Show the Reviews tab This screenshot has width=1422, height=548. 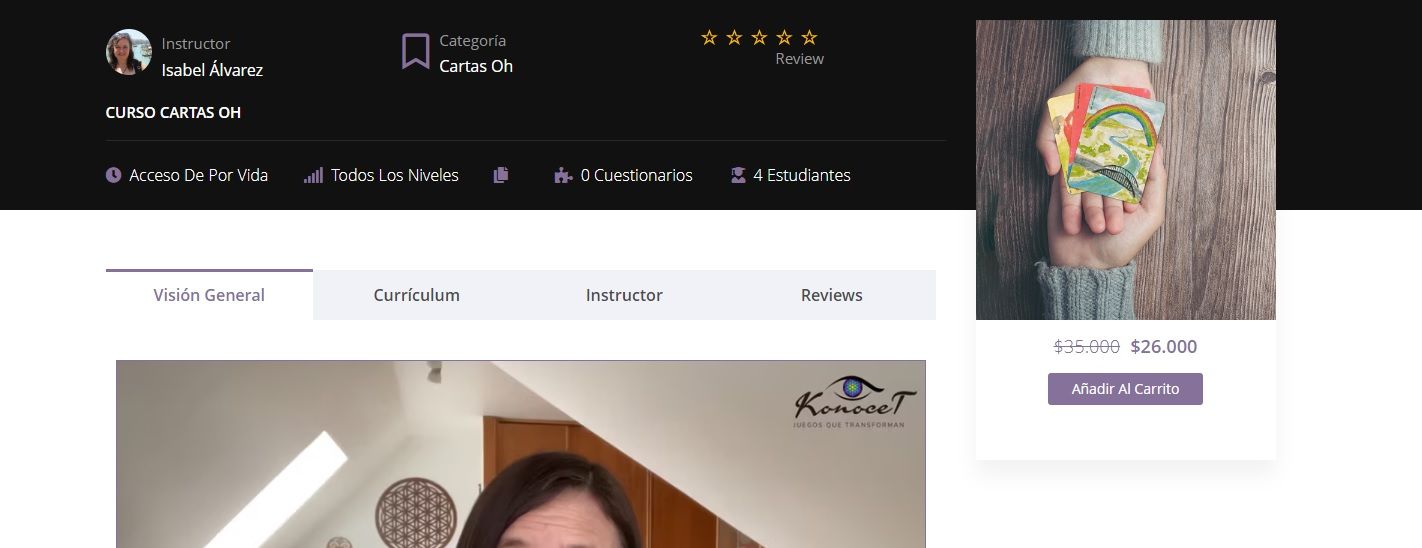pyautogui.click(x=832, y=295)
